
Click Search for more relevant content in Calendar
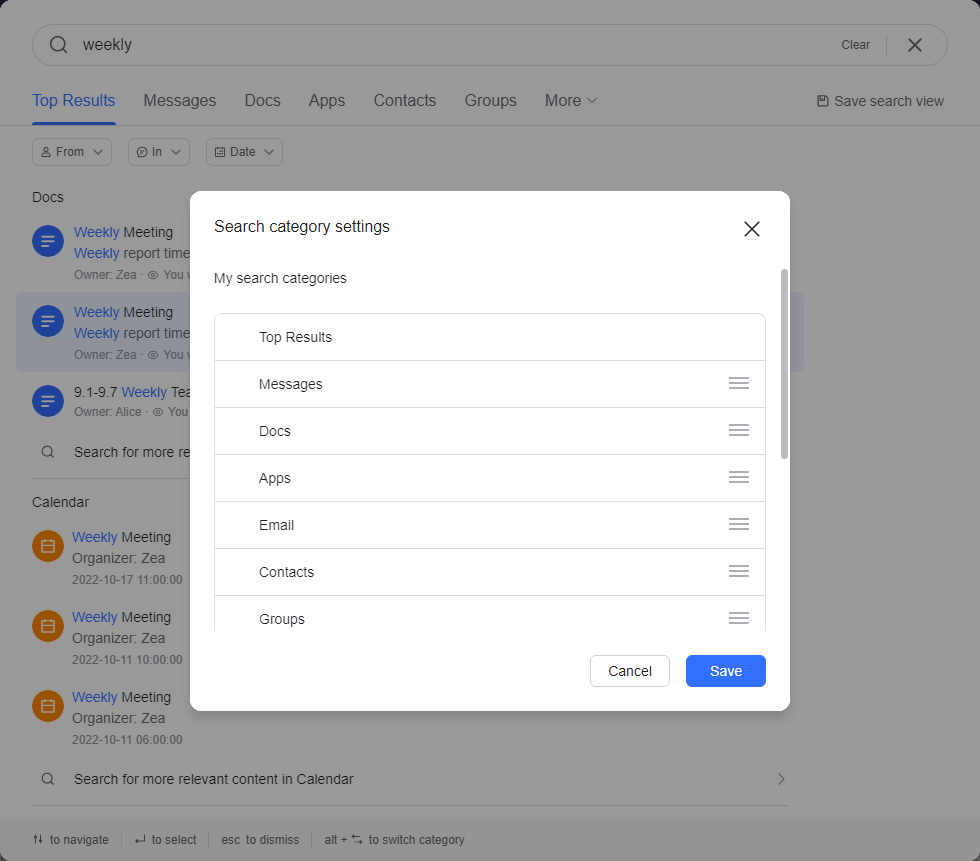214,779
